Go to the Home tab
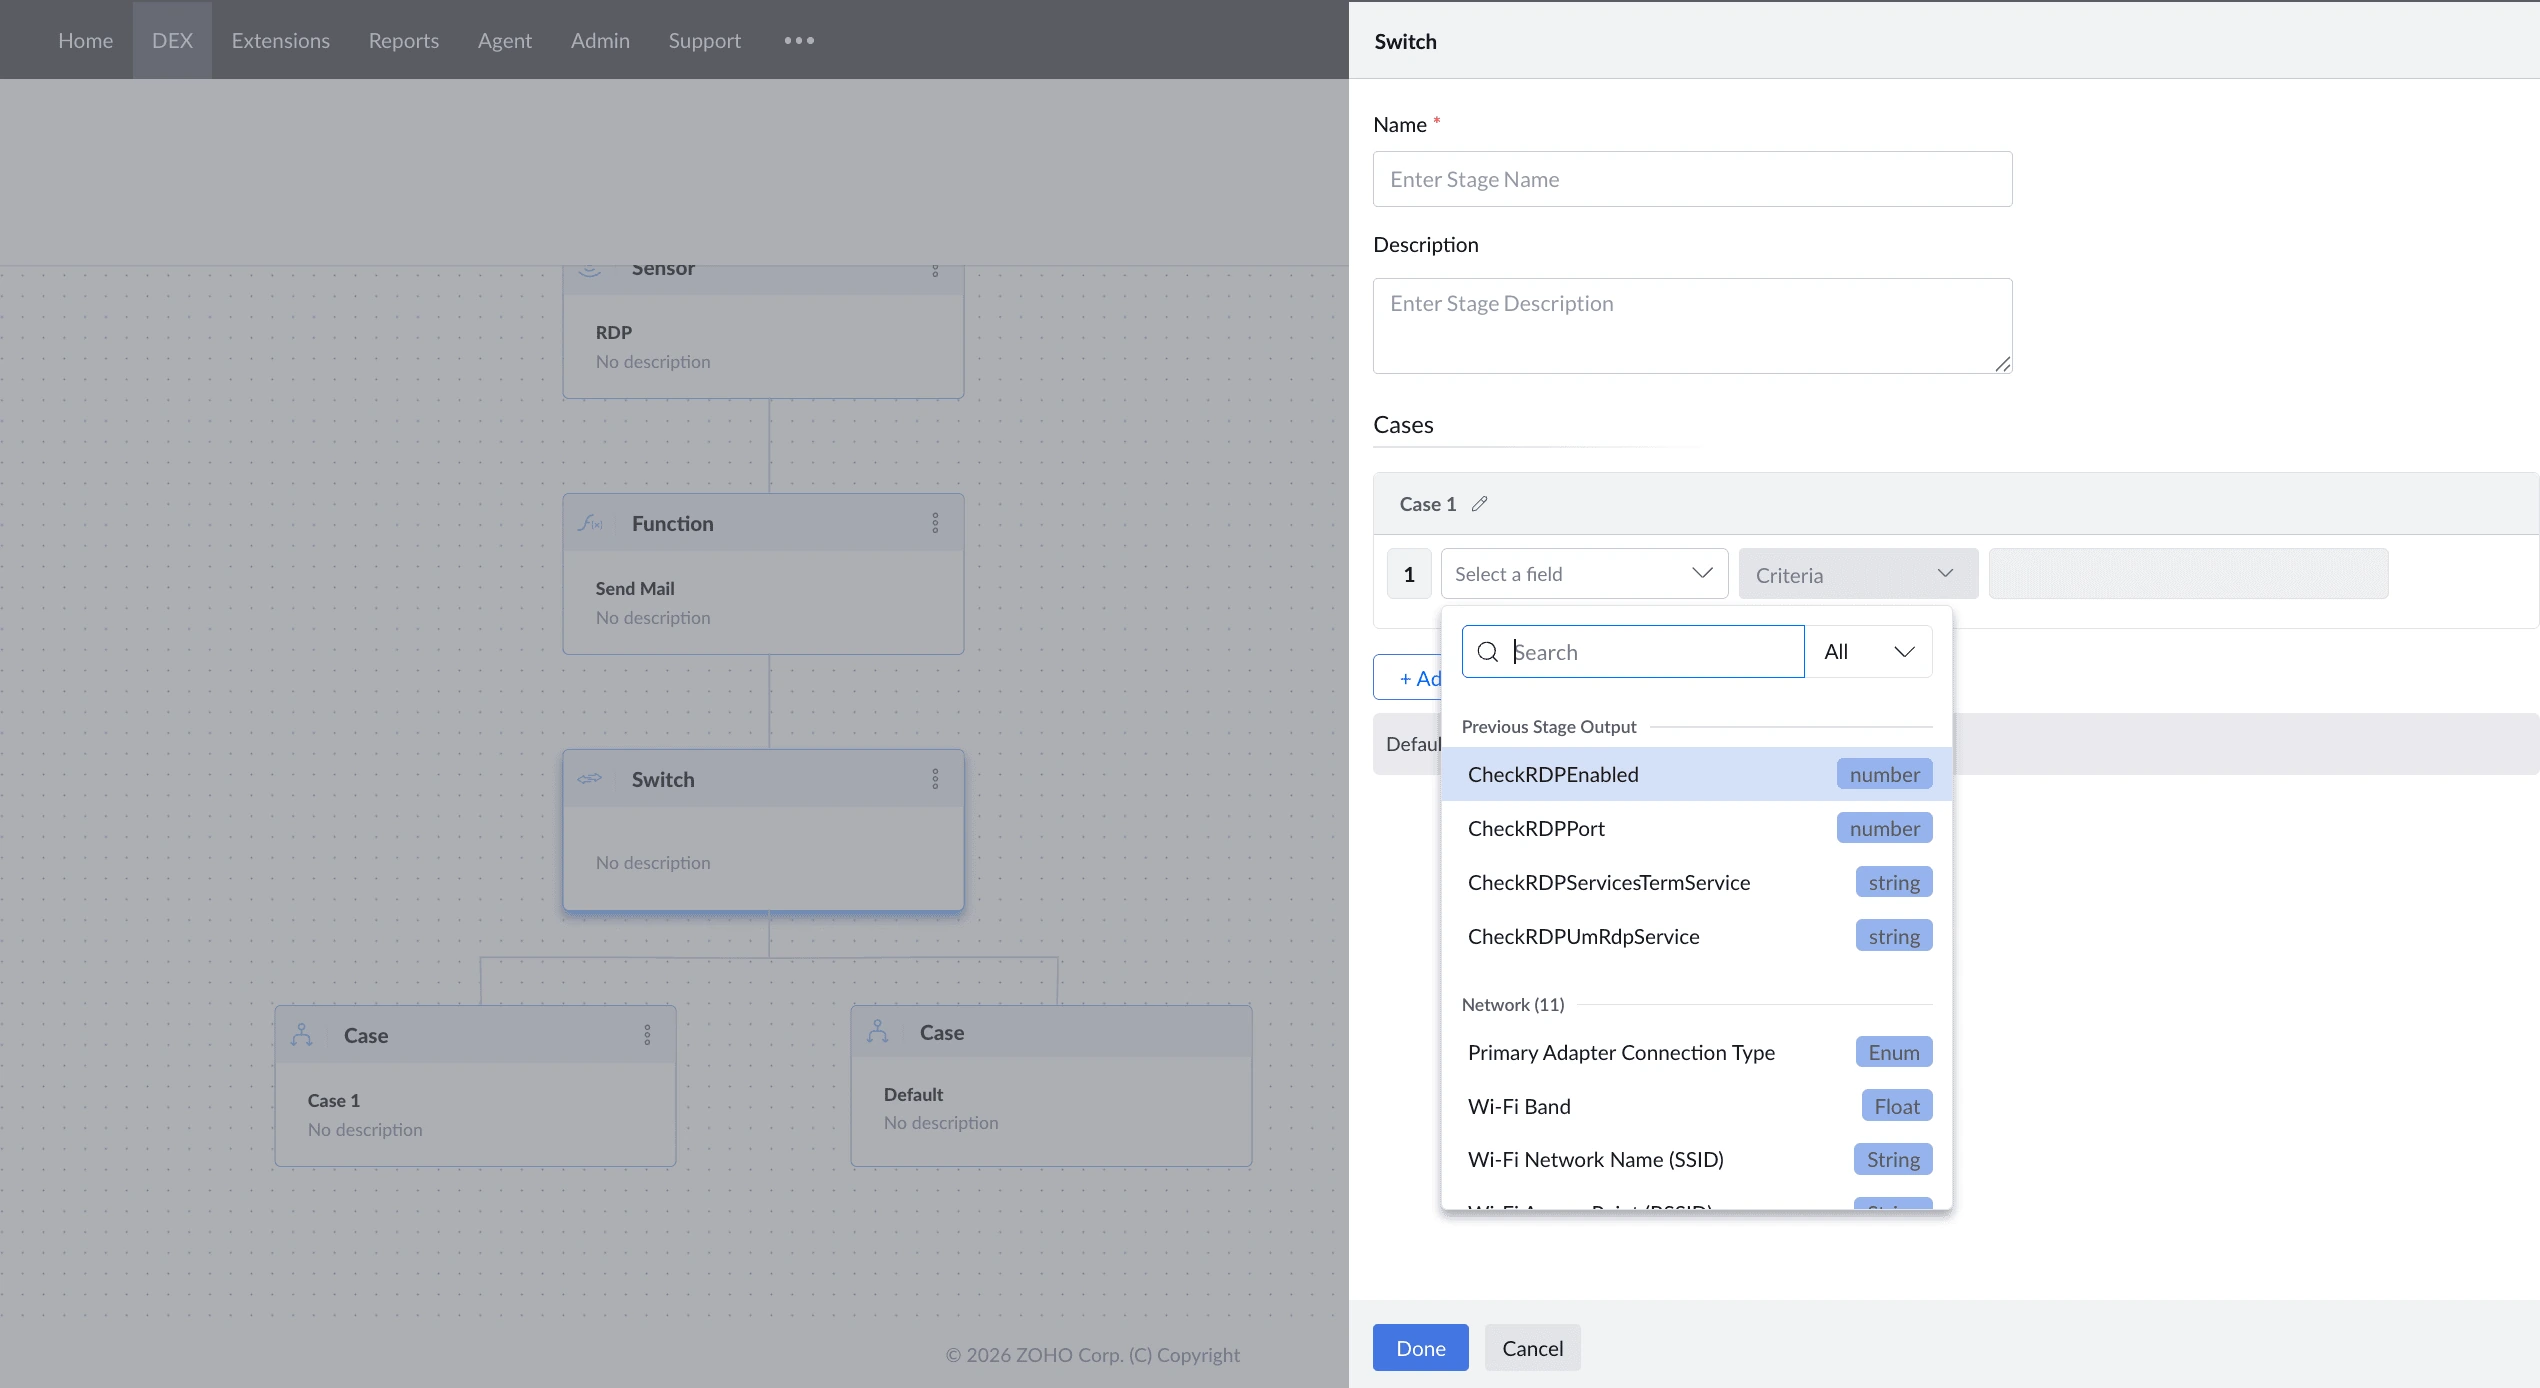Screen dimensions: 2540x1388 (86, 40)
